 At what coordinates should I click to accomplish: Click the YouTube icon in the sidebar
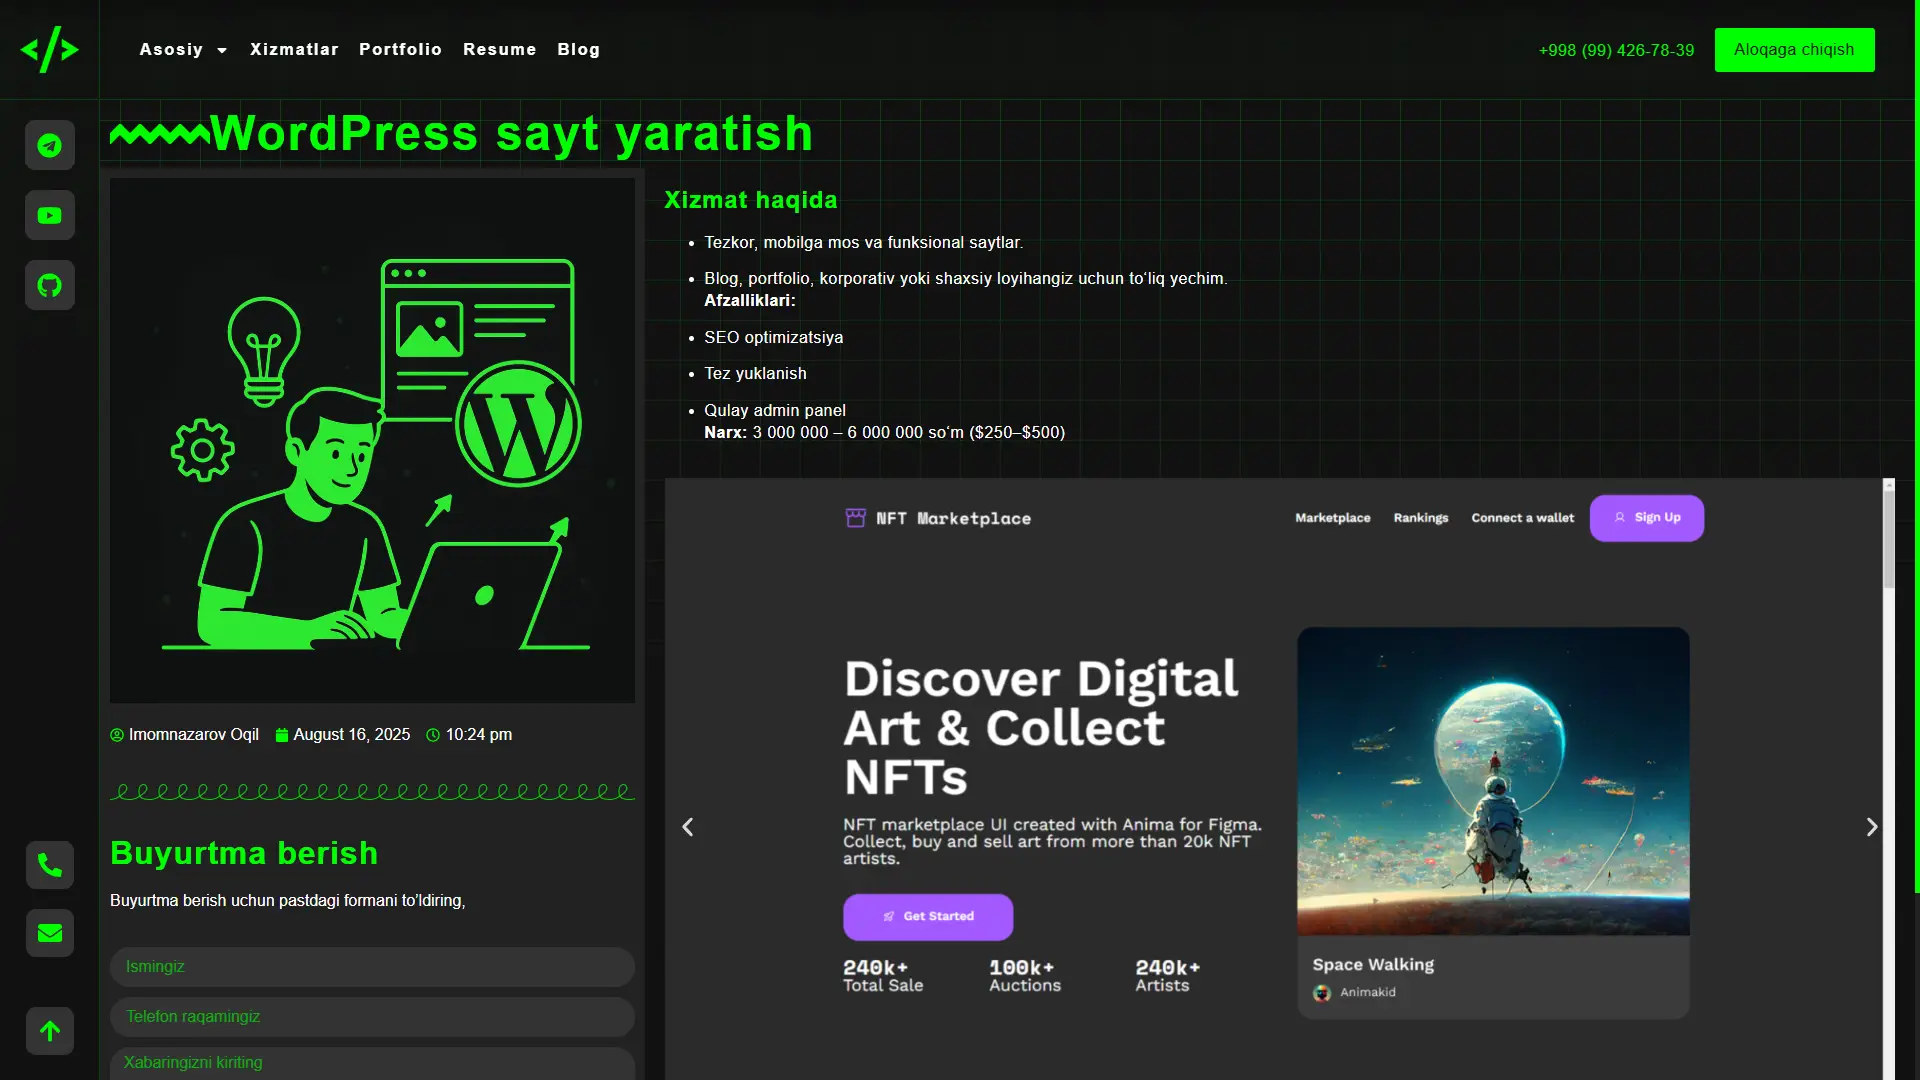(x=49, y=215)
